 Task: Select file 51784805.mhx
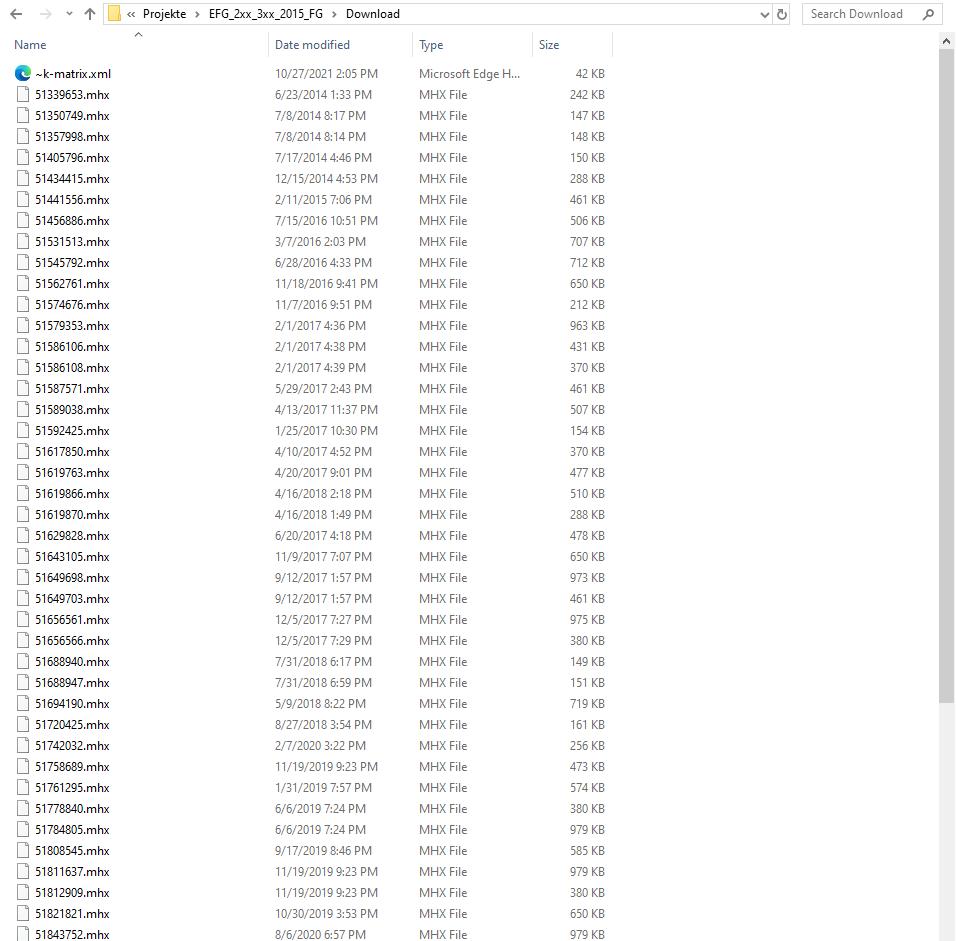coord(72,830)
